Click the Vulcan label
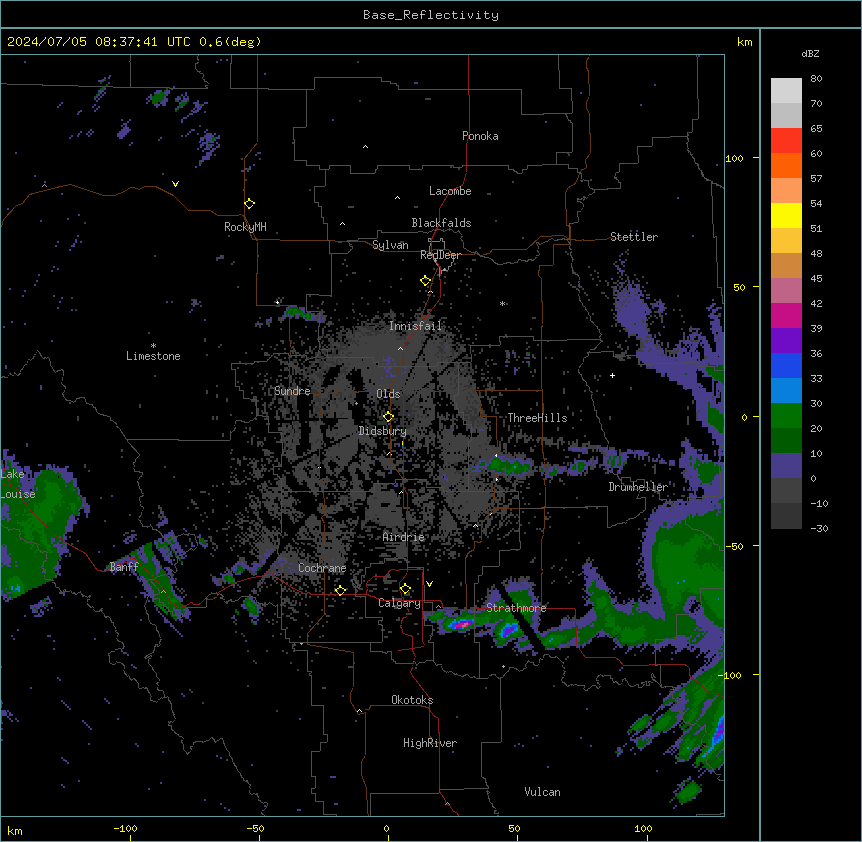The width and height of the screenshot is (862, 842). point(542,792)
